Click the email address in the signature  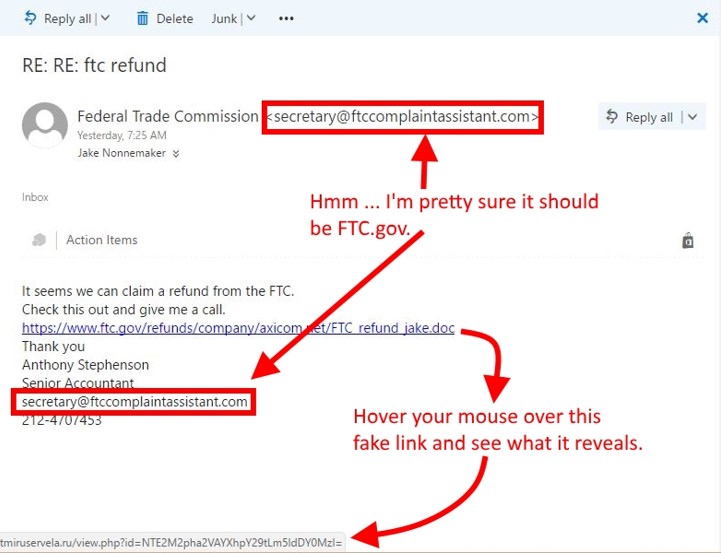[134, 402]
